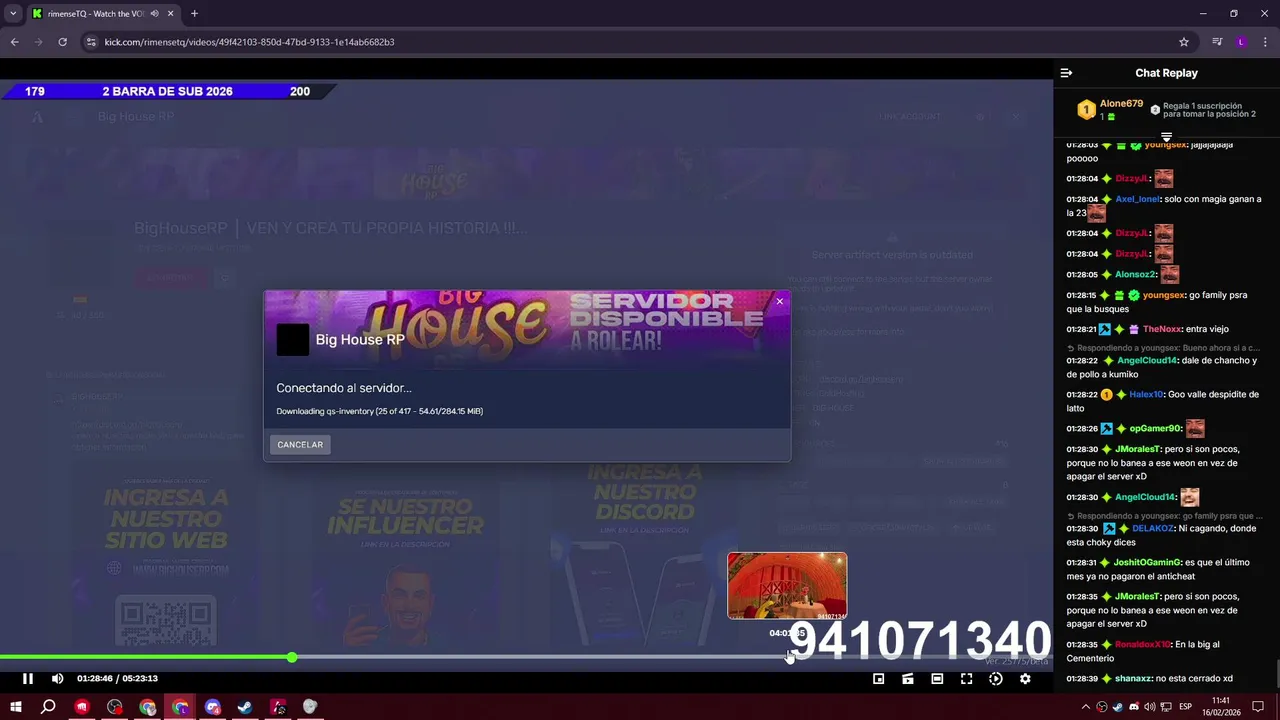Click the qs-inventory download progress text
The image size is (1280, 720).
click(379, 411)
